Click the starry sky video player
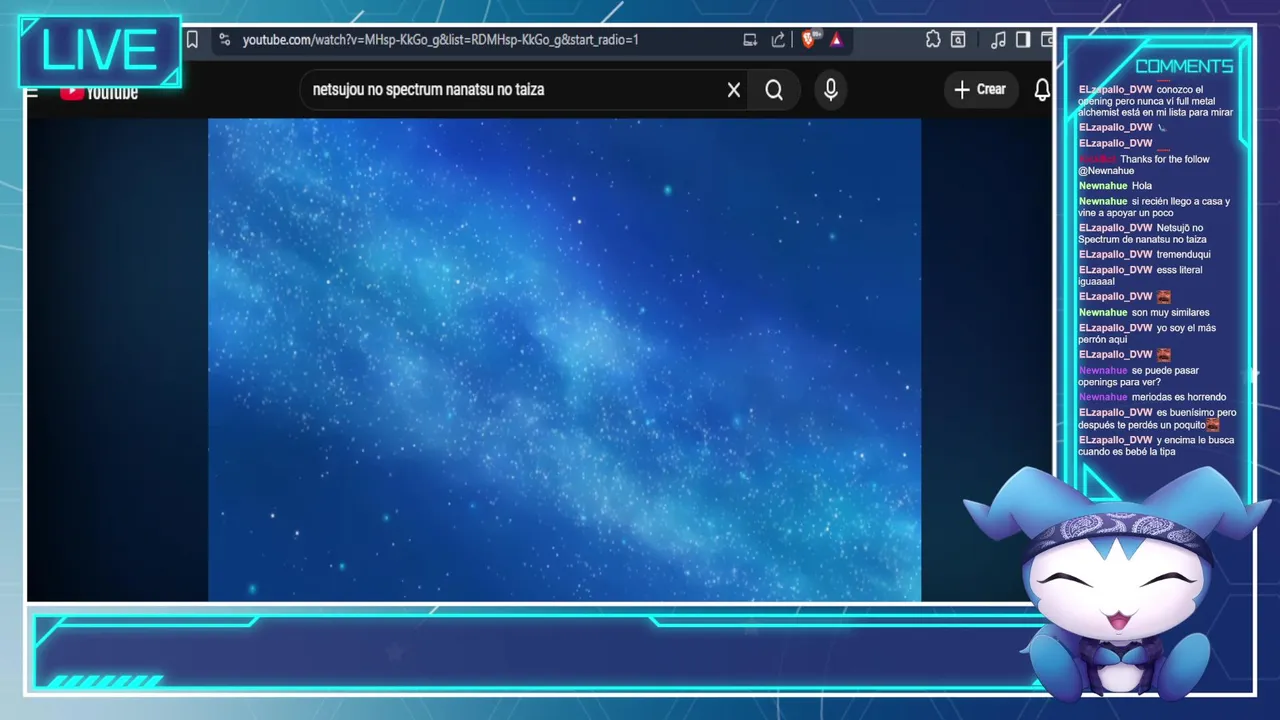The width and height of the screenshot is (1280, 720). 564,360
